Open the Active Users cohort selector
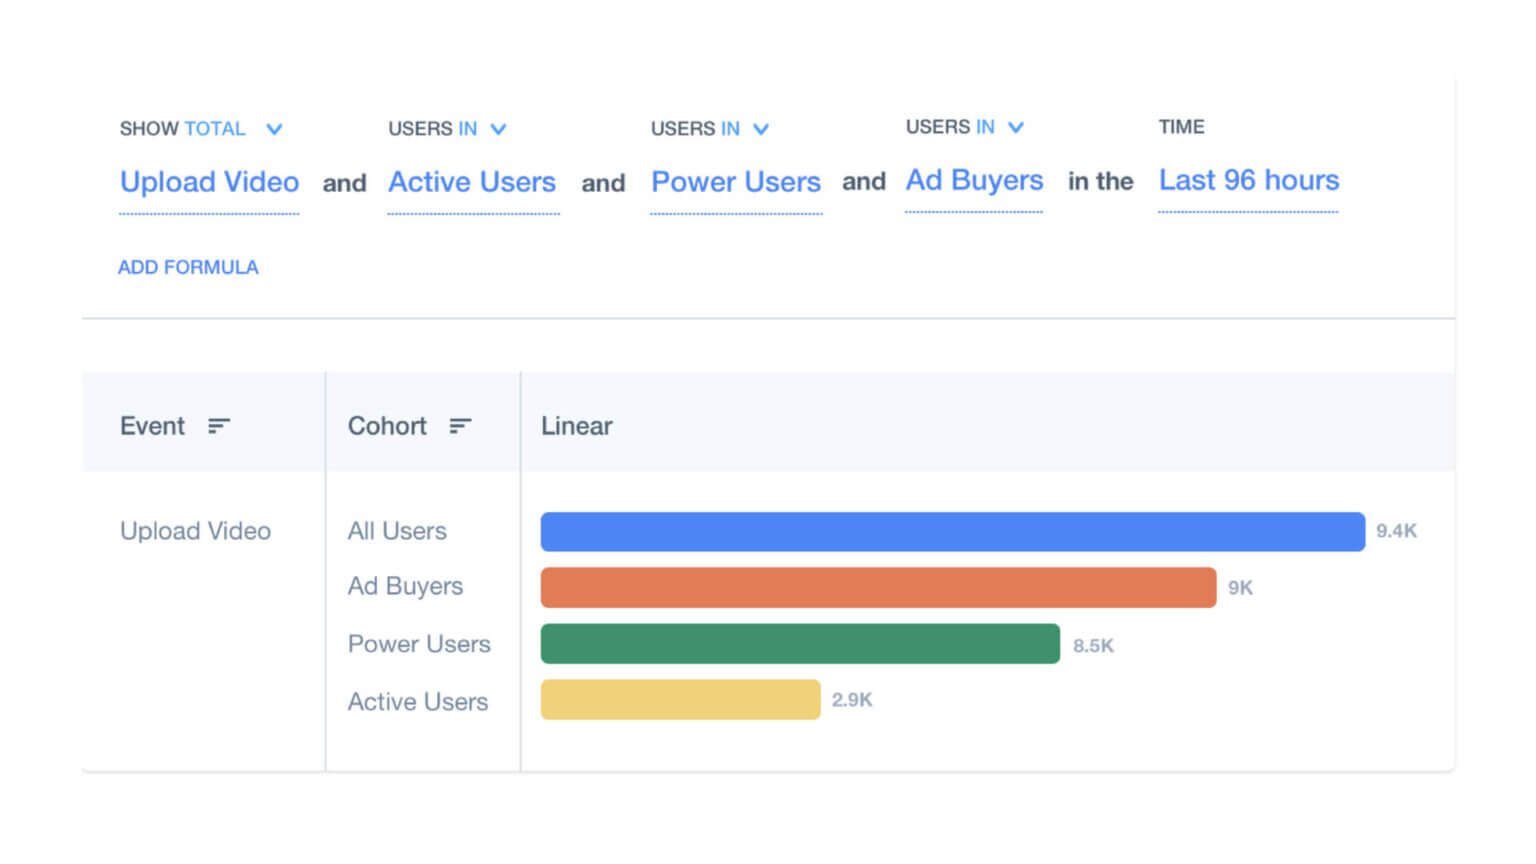Screen dimensions: 1536x864 (x=472, y=182)
